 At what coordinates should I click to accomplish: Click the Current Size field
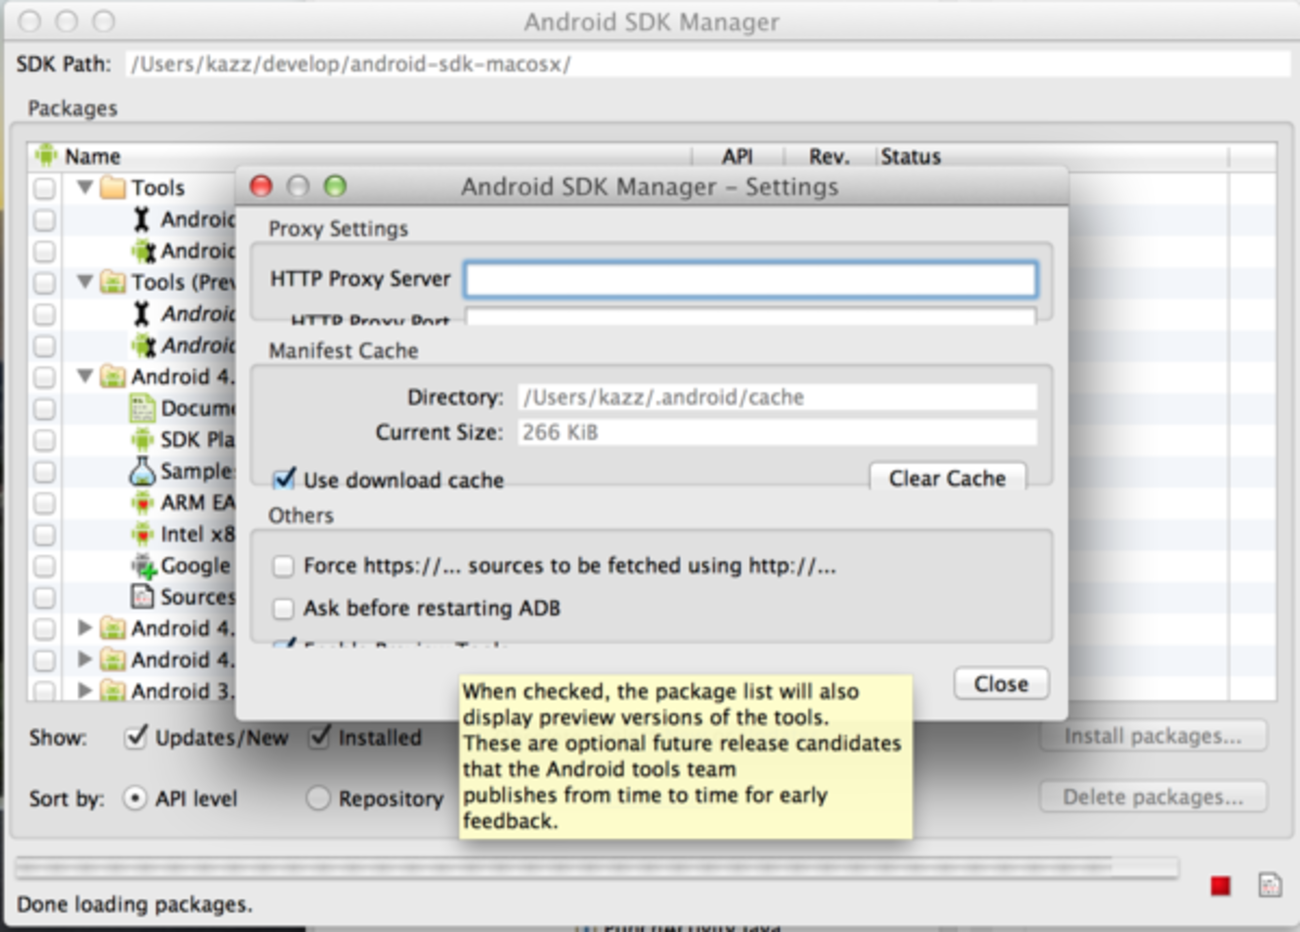pos(777,432)
